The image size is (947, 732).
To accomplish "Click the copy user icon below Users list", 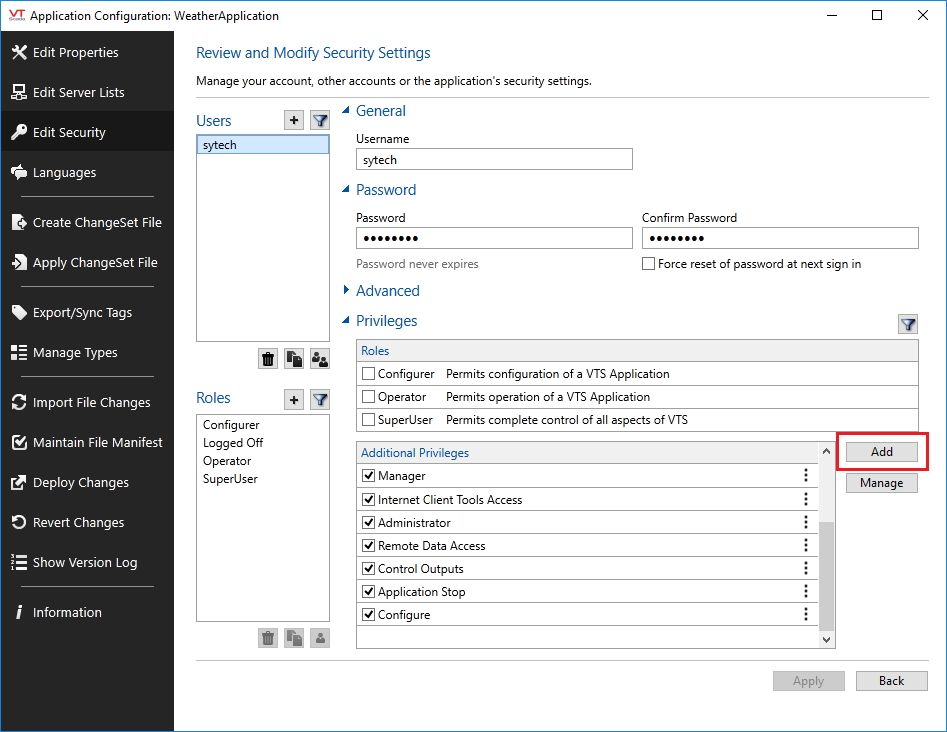I will point(294,359).
